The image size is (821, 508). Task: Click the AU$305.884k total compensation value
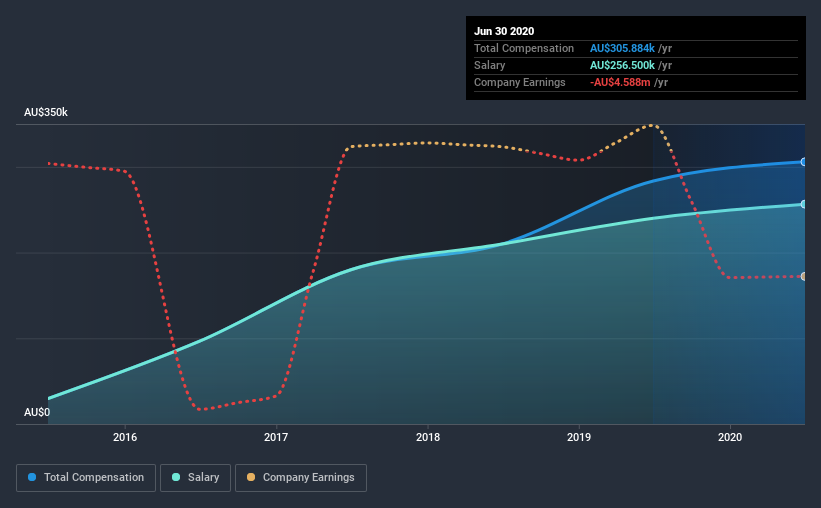pos(622,48)
